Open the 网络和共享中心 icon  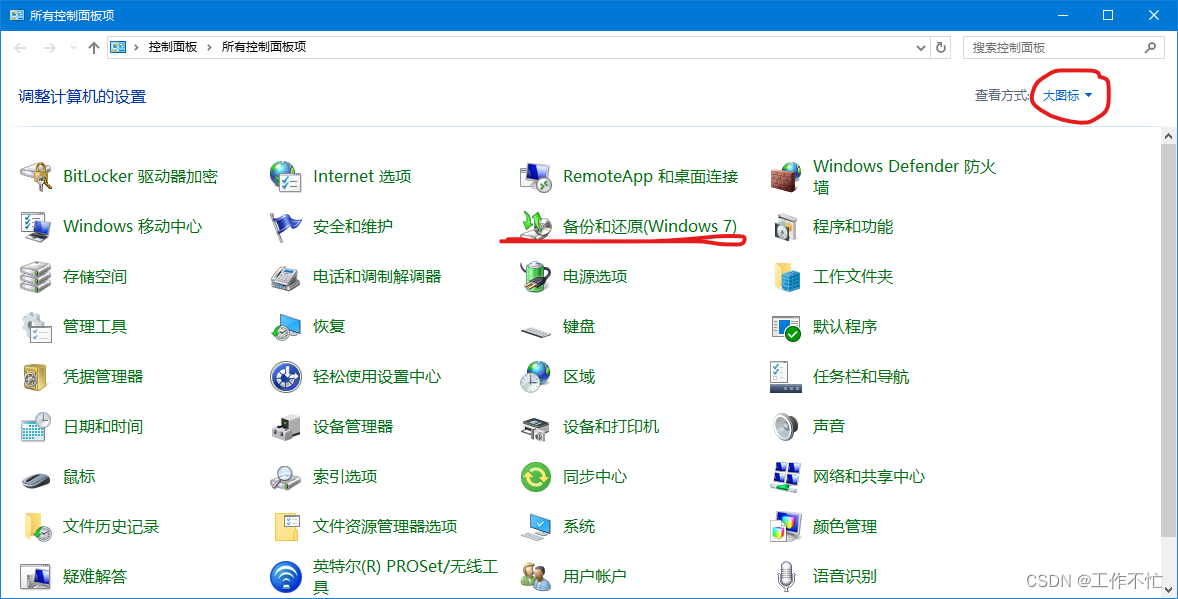click(x=786, y=476)
